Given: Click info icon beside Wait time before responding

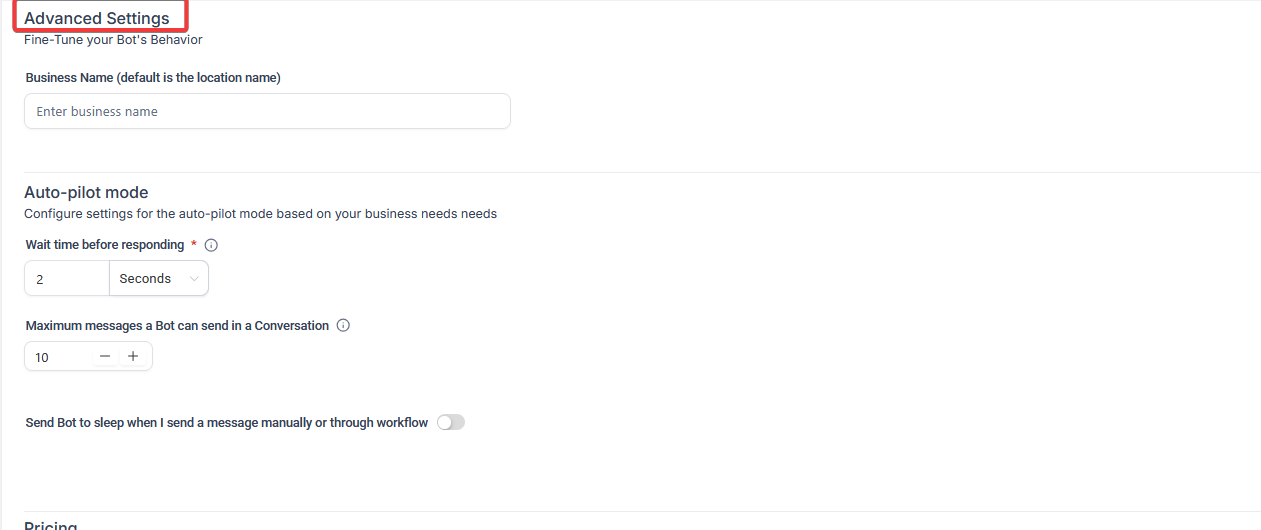Looking at the screenshot, I should pos(211,245).
